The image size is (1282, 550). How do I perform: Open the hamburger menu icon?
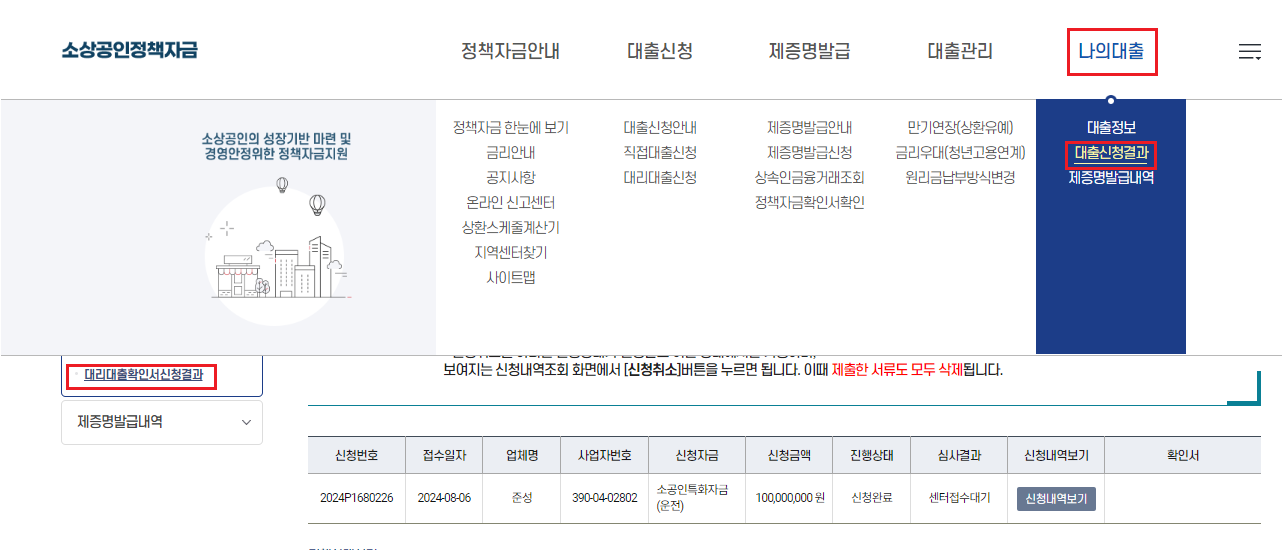click(x=1249, y=52)
